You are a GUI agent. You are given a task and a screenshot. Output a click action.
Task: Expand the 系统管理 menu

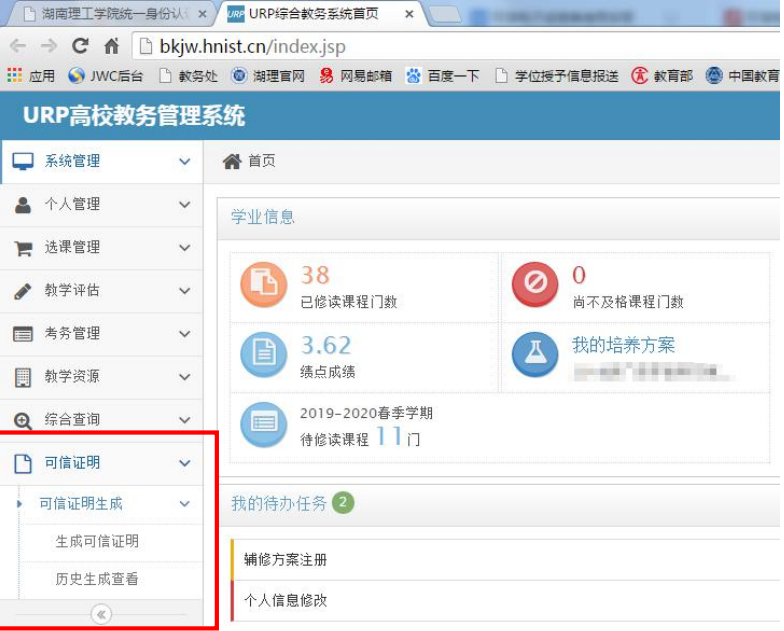pyautogui.click(x=100, y=161)
